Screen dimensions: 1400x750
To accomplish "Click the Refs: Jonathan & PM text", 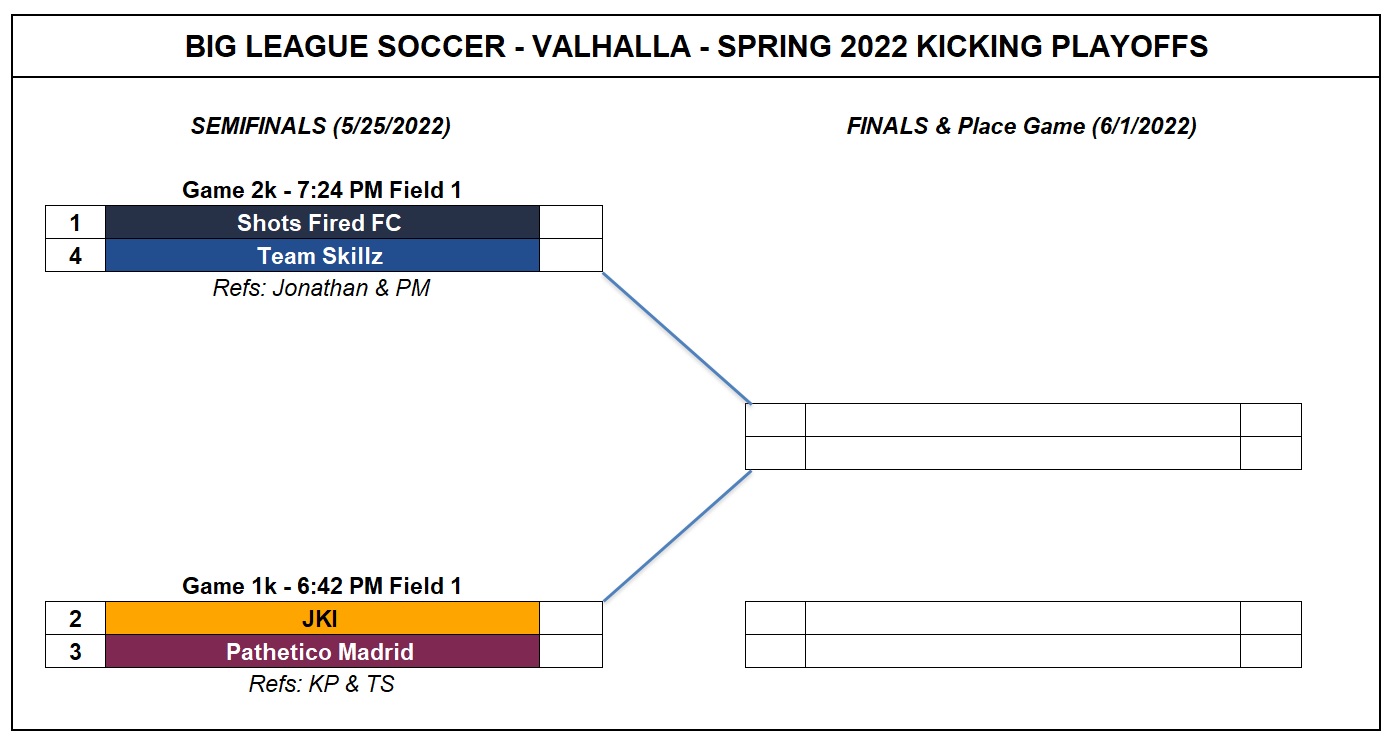I will coord(321,288).
